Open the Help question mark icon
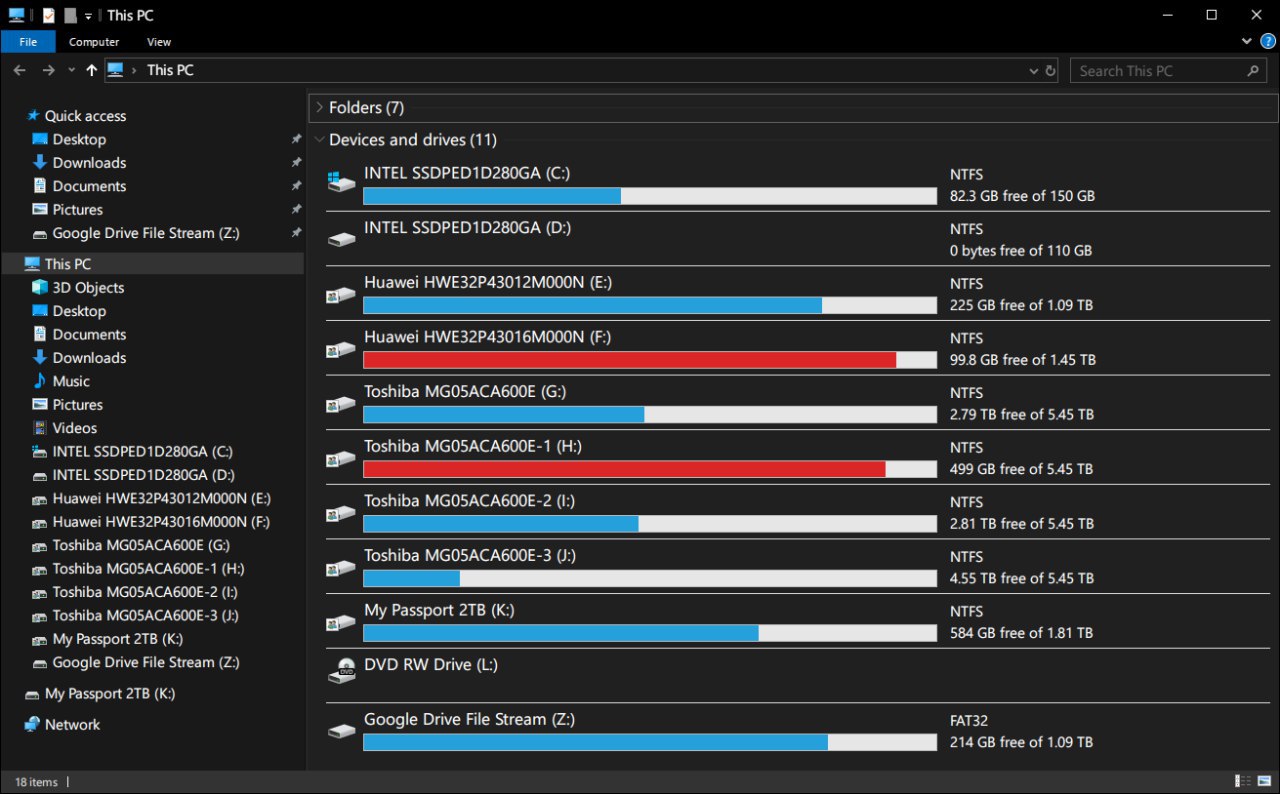 tap(1268, 41)
